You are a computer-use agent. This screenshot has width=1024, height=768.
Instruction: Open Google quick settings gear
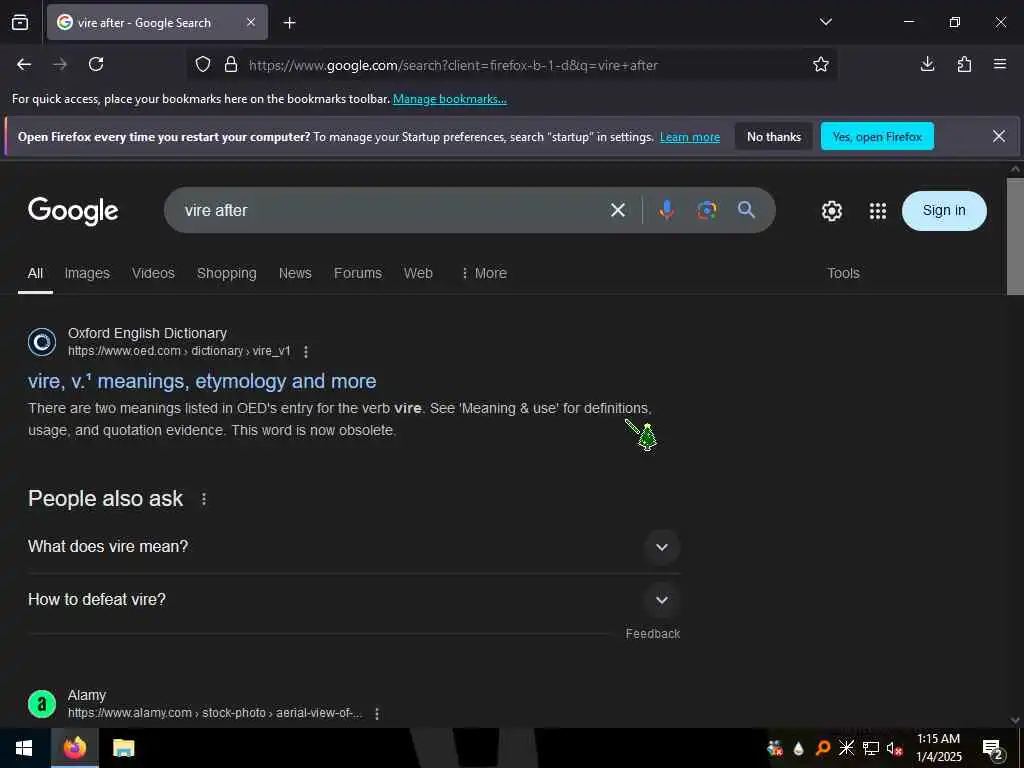coord(831,211)
